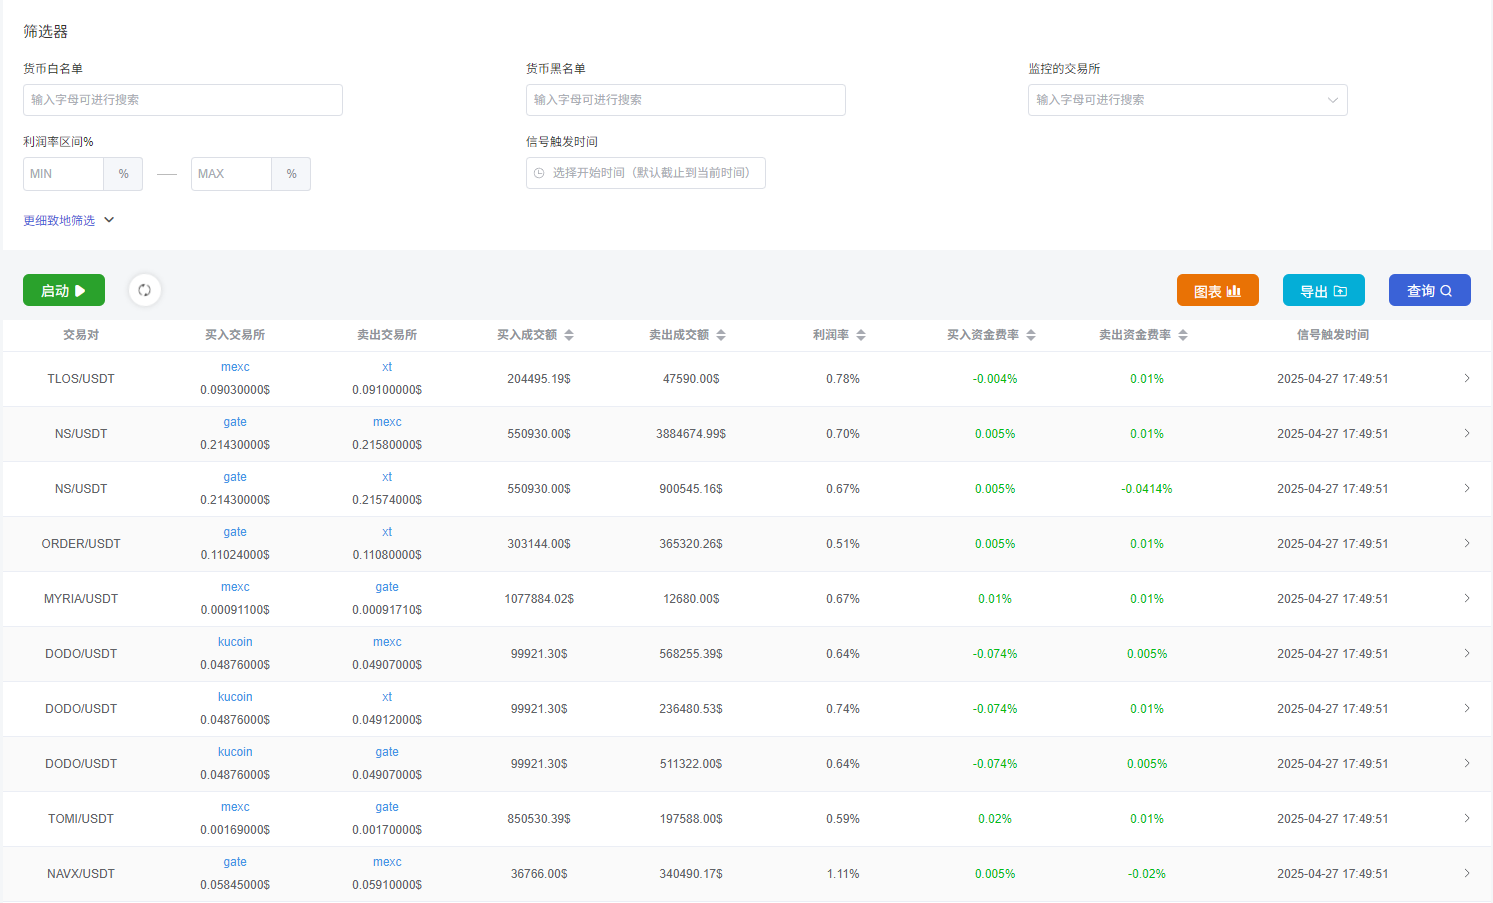Screen dimensions: 1493x903
Task: Sort by 买入资金费率 column sort icon
Action: pos(1031,335)
